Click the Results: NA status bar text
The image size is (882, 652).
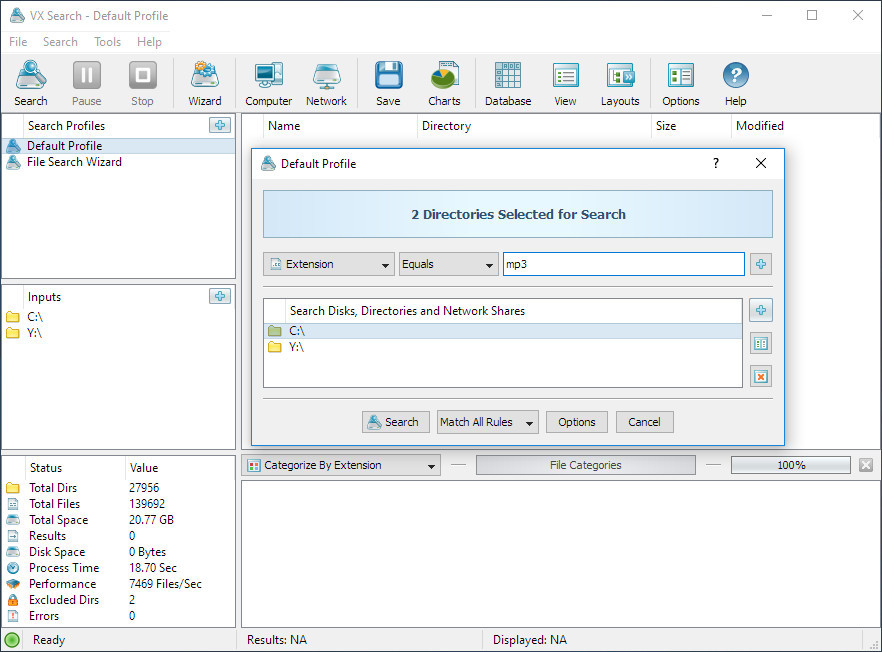tap(277, 640)
